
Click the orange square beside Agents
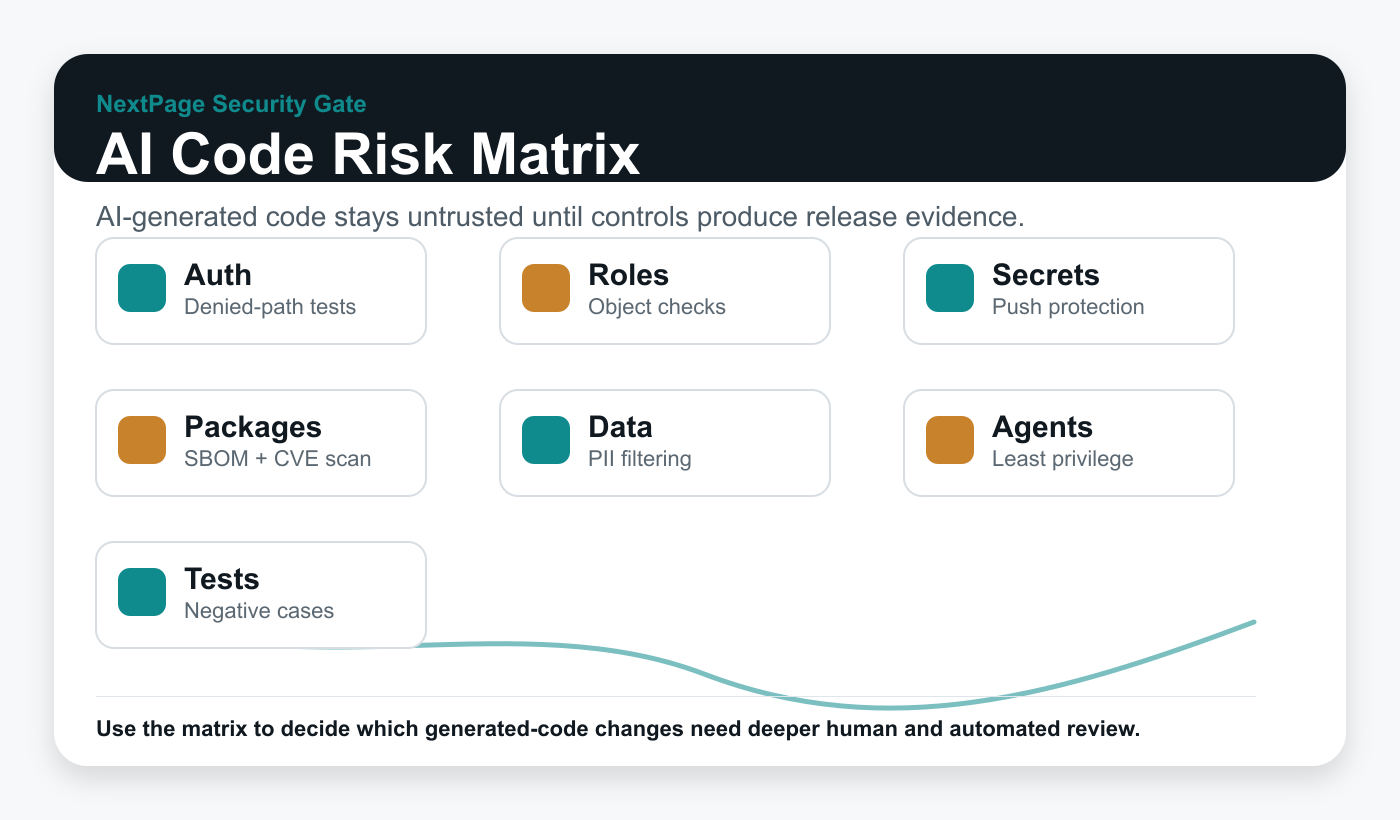pyautogui.click(x=950, y=440)
